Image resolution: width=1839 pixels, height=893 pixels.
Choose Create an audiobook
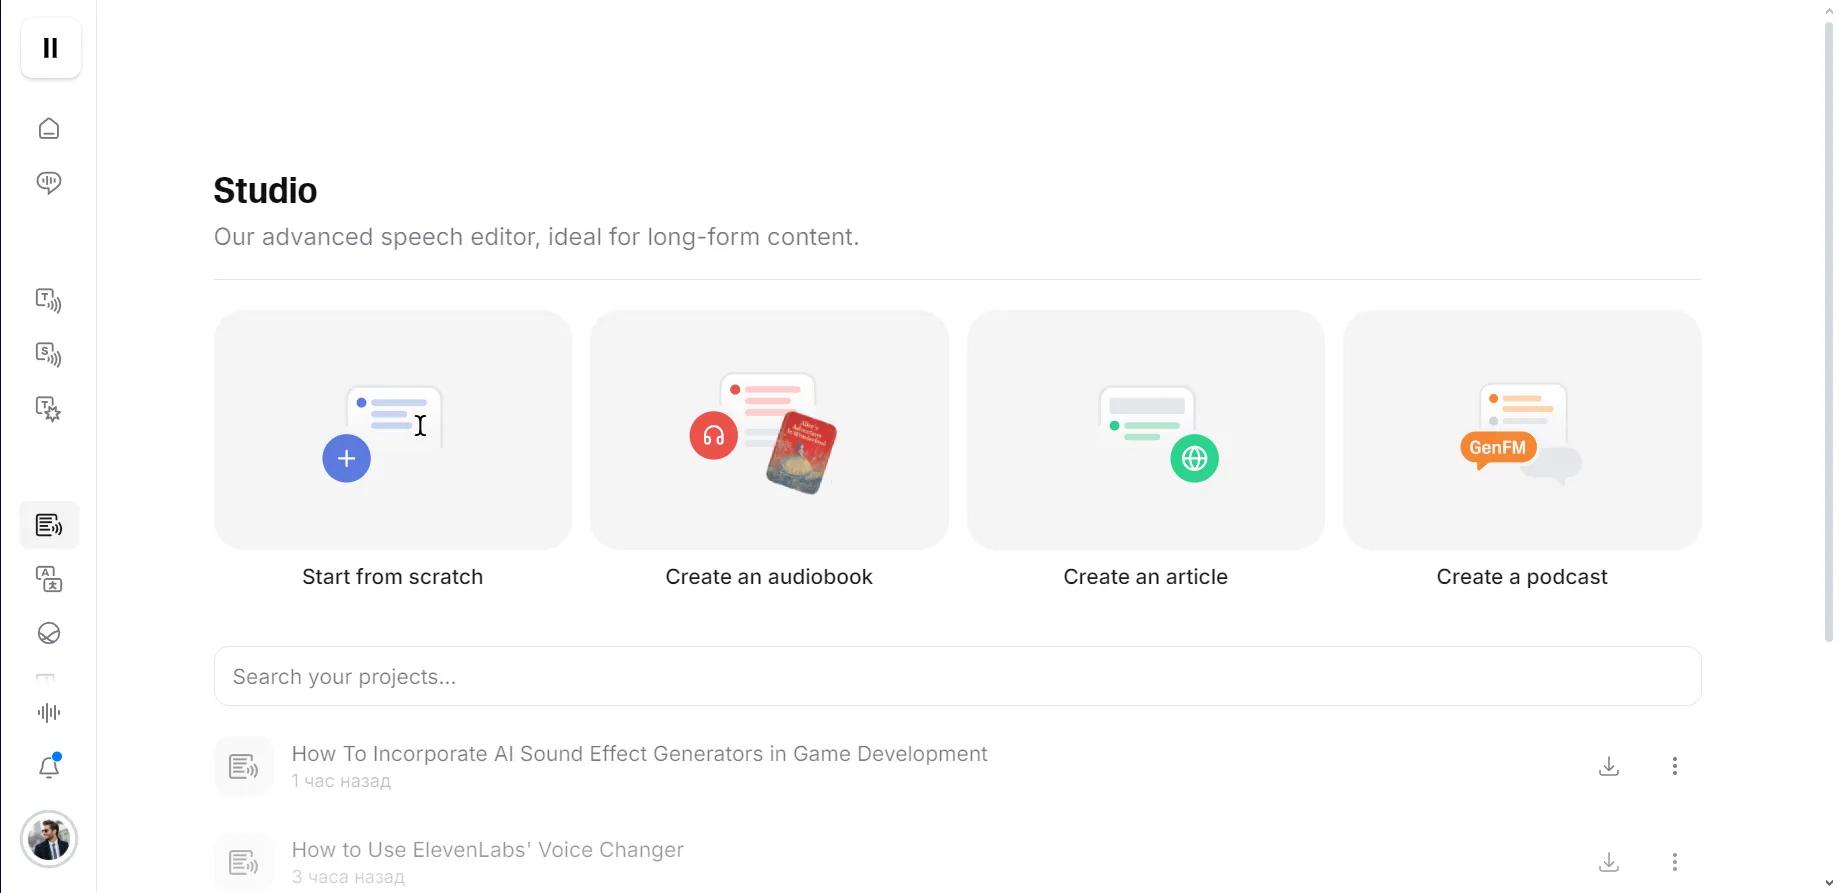point(769,430)
